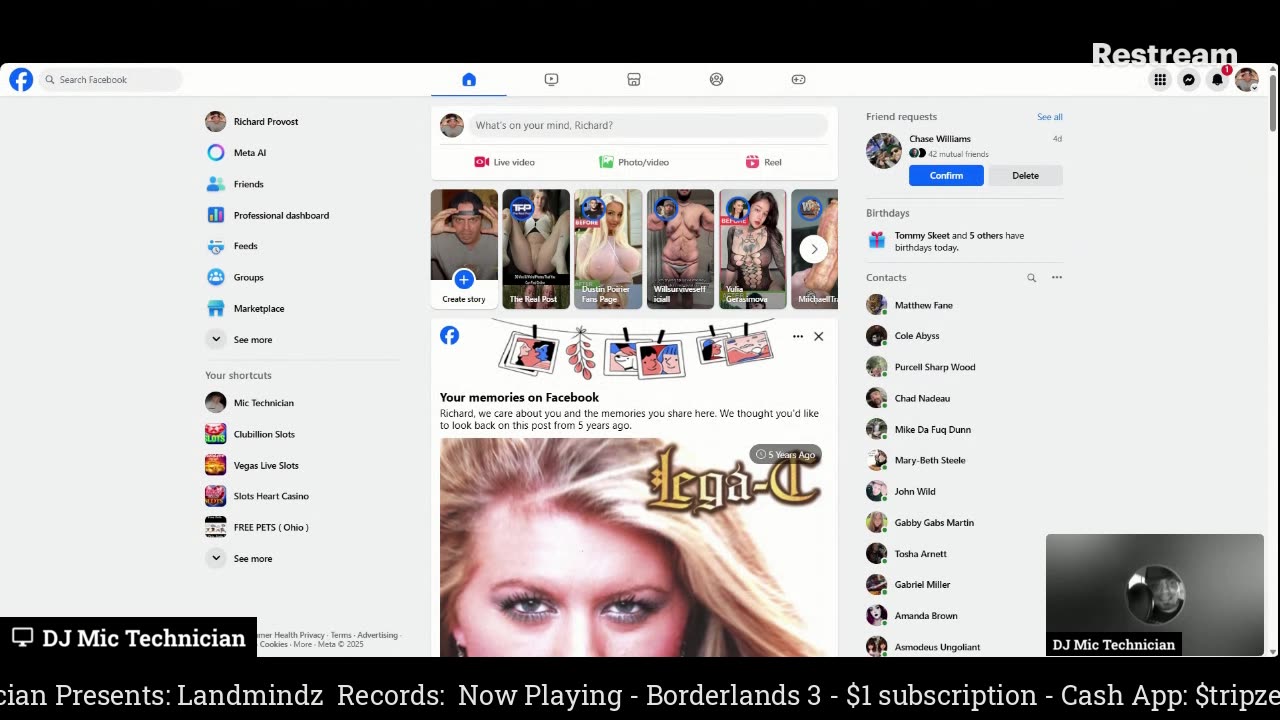
Task: Click Create story card
Action: coord(464,249)
